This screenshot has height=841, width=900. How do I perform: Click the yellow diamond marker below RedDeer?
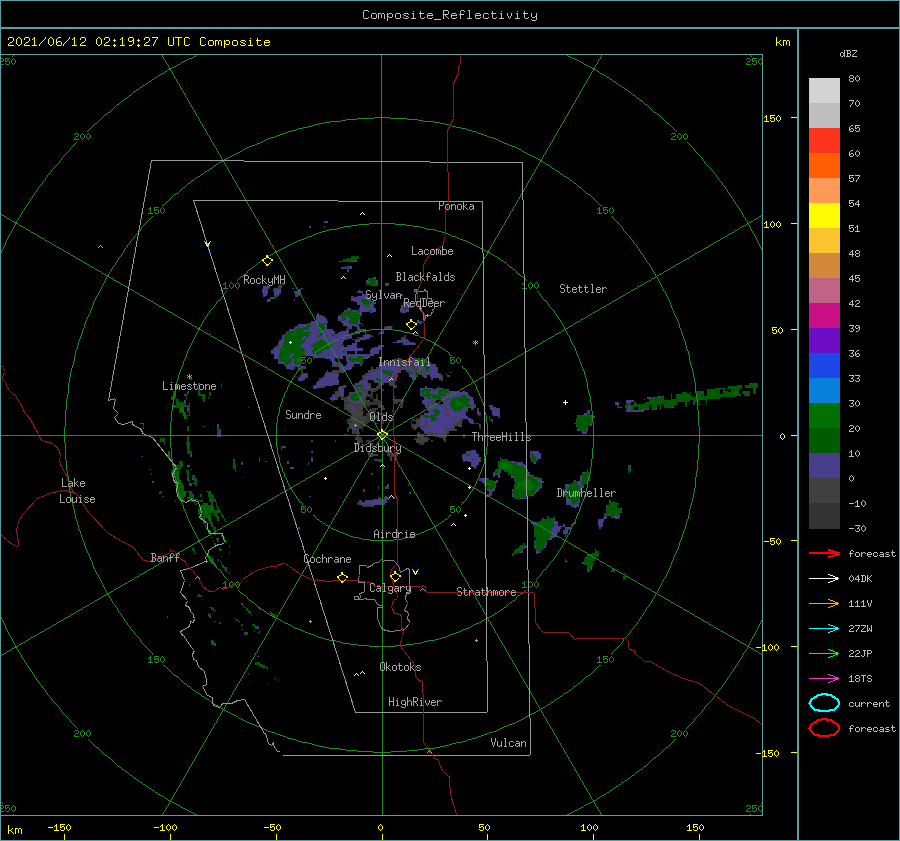coord(411,325)
